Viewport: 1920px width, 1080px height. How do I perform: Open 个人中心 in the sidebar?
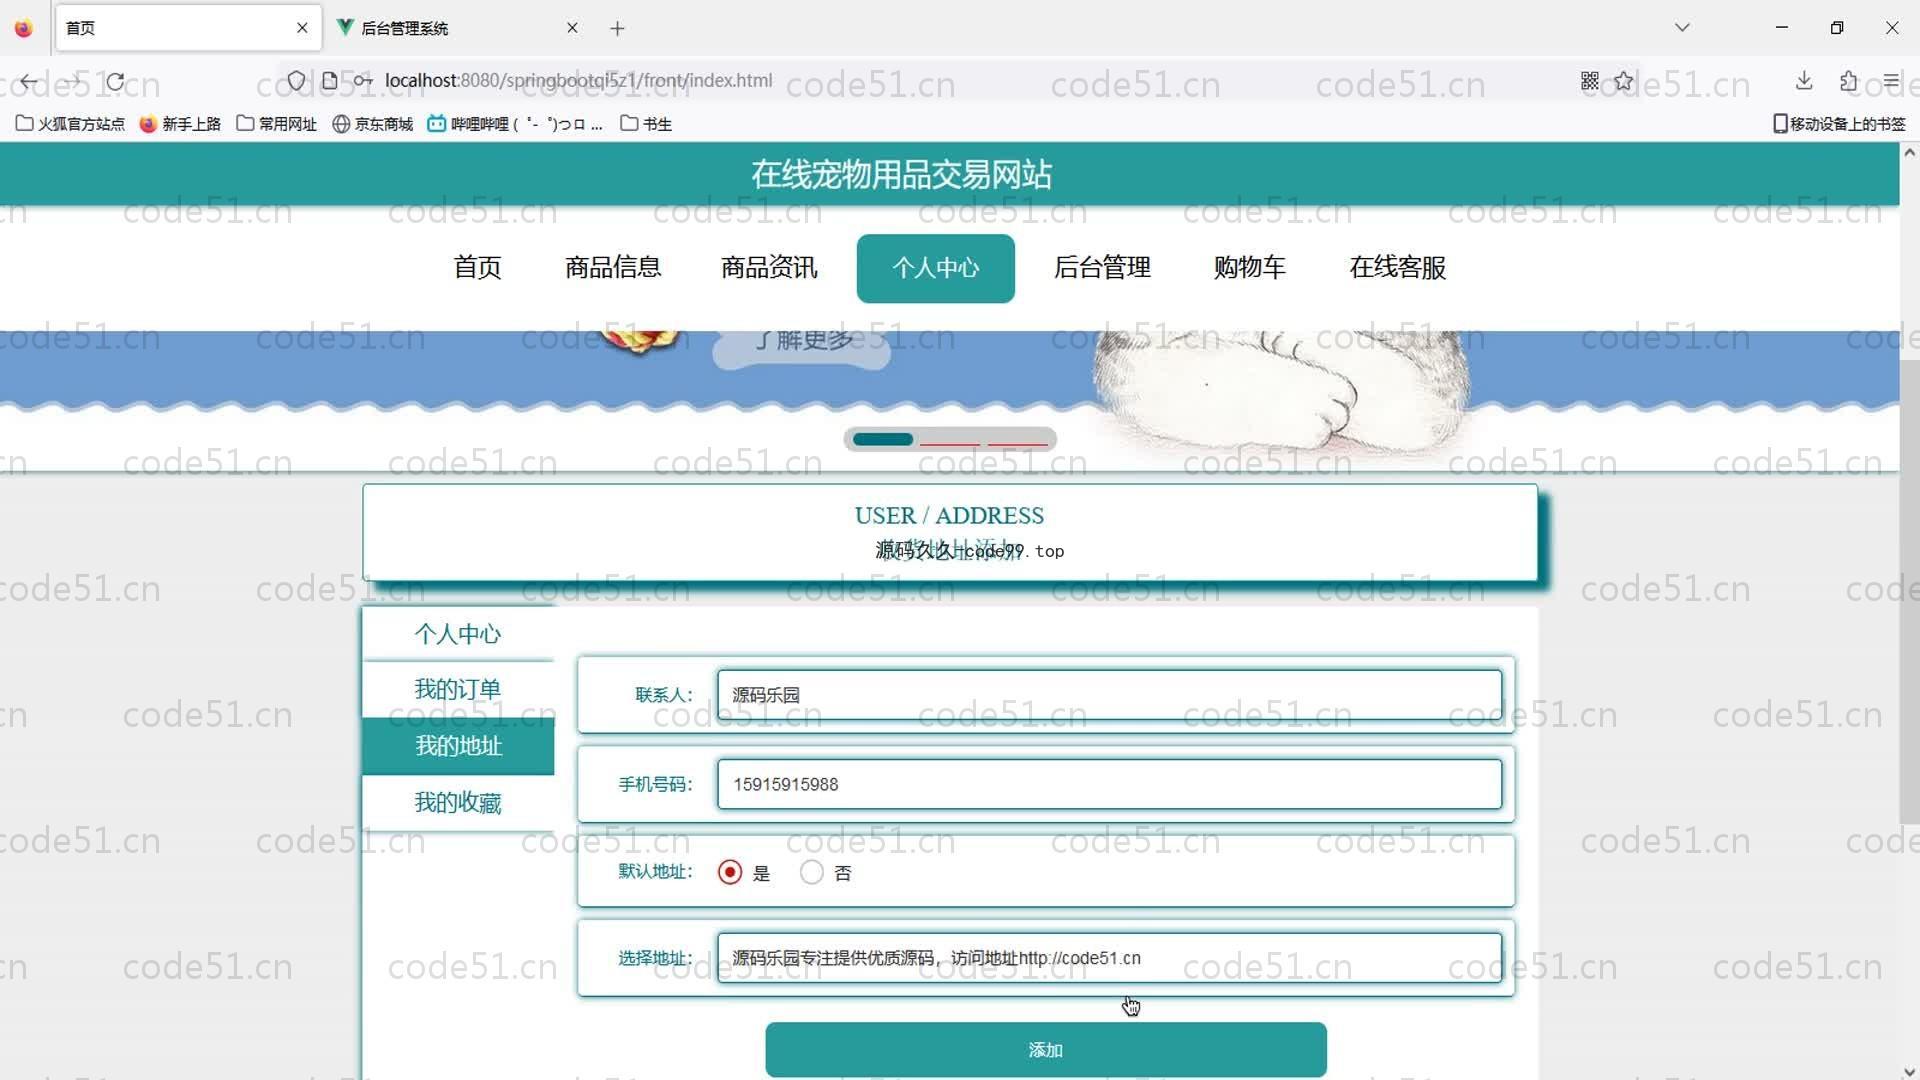click(458, 634)
